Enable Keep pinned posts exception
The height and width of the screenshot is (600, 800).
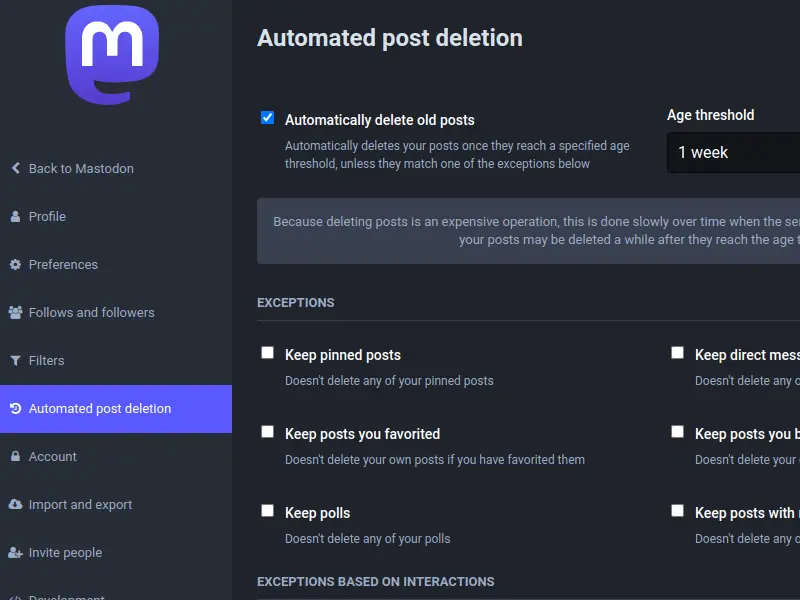[267, 353]
